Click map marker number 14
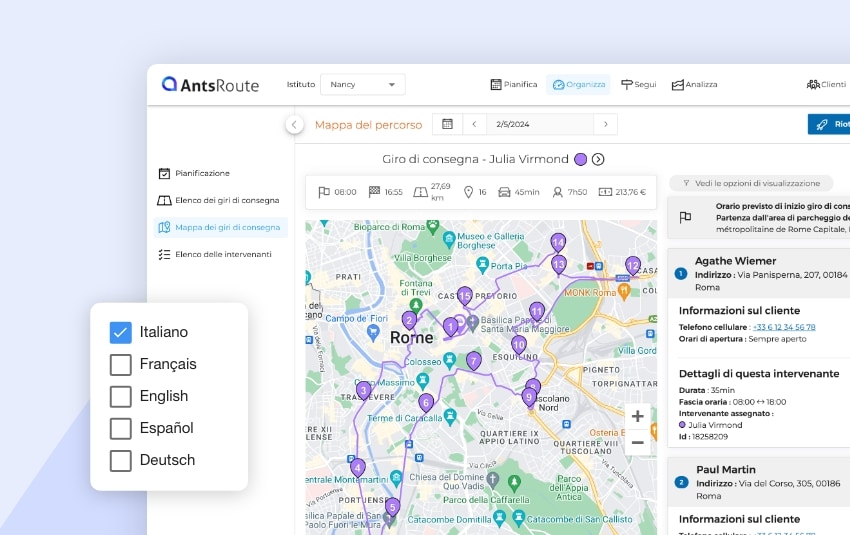 [558, 243]
